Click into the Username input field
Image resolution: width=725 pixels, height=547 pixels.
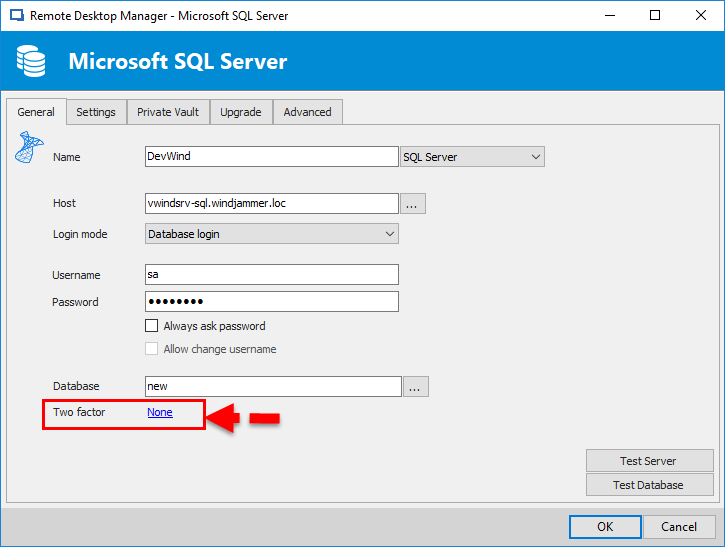point(272,274)
